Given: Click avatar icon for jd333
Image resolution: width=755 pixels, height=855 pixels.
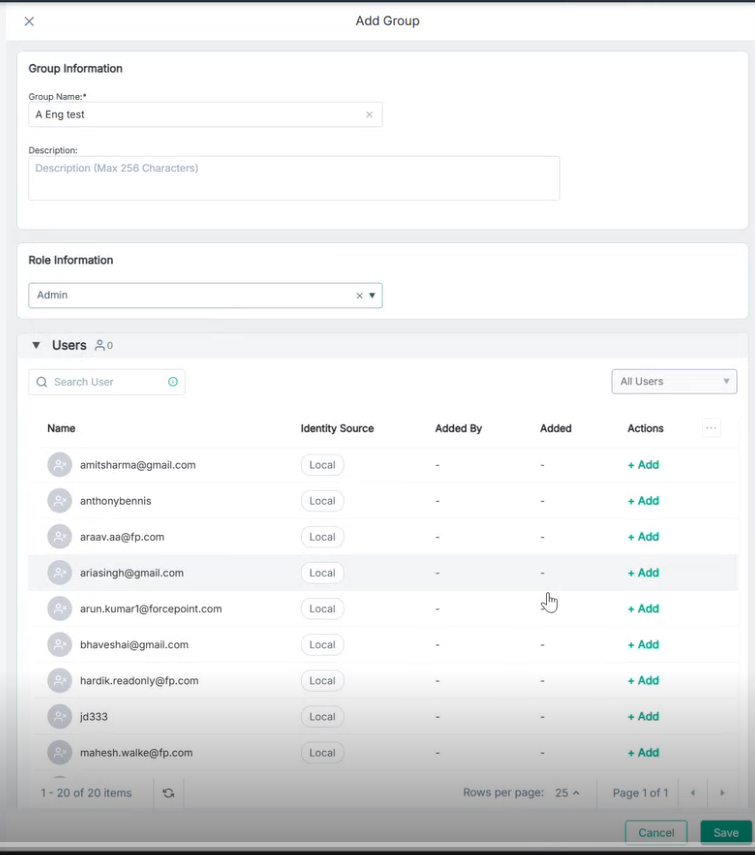Looking at the screenshot, I should 59,717.
